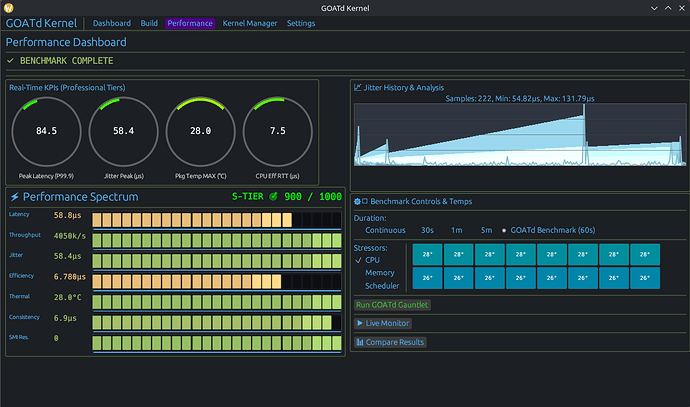Viewport: 690px width, 407px height.
Task: Switch to the Build tab
Action: [149, 23]
